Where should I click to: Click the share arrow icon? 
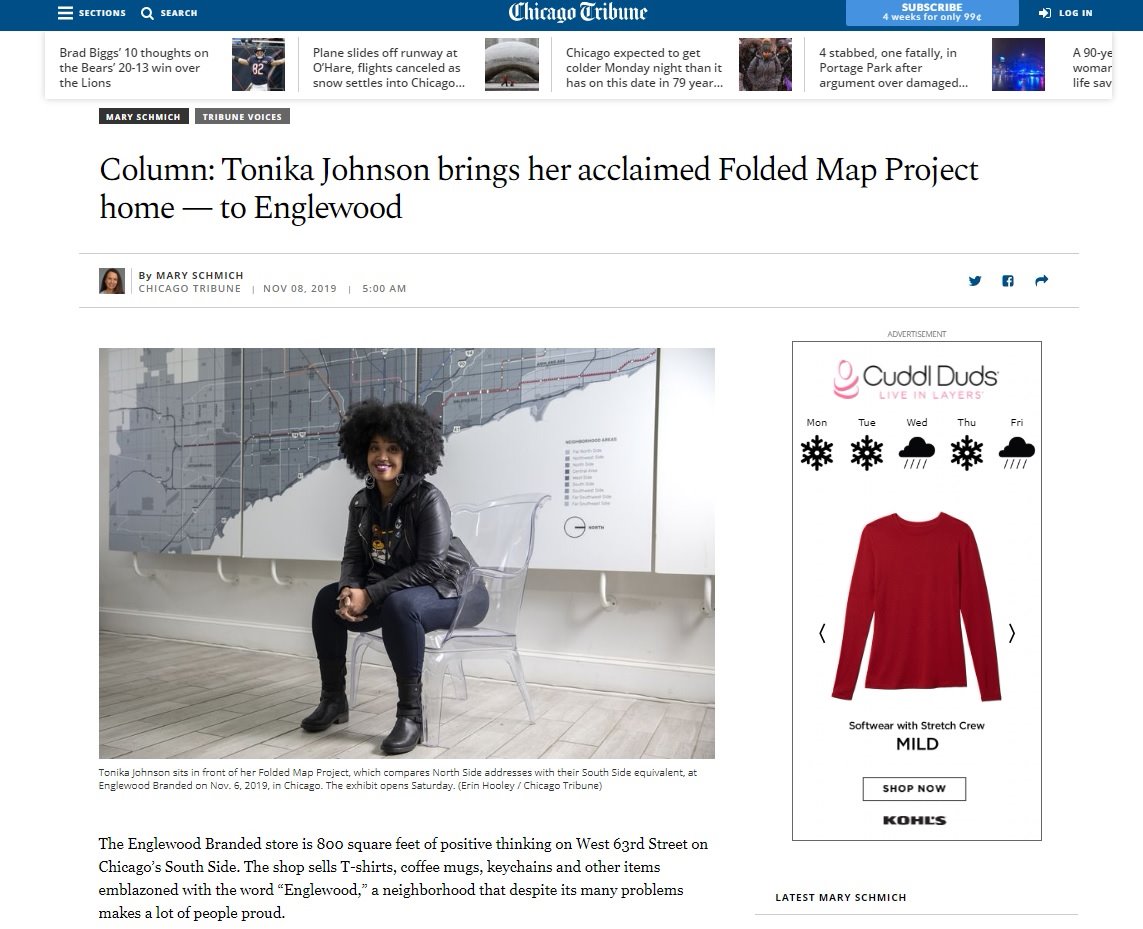pos(1042,281)
